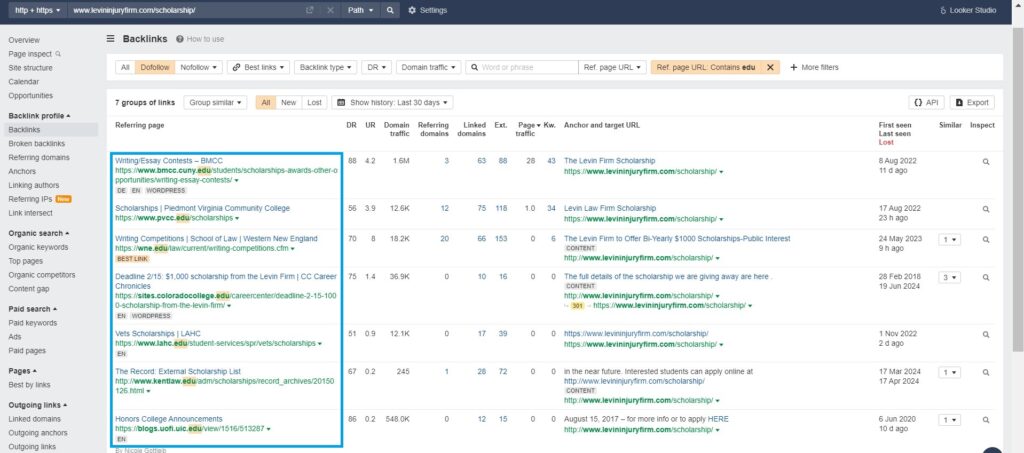Open How to use help
The height and width of the screenshot is (453, 1024).
pos(200,39)
